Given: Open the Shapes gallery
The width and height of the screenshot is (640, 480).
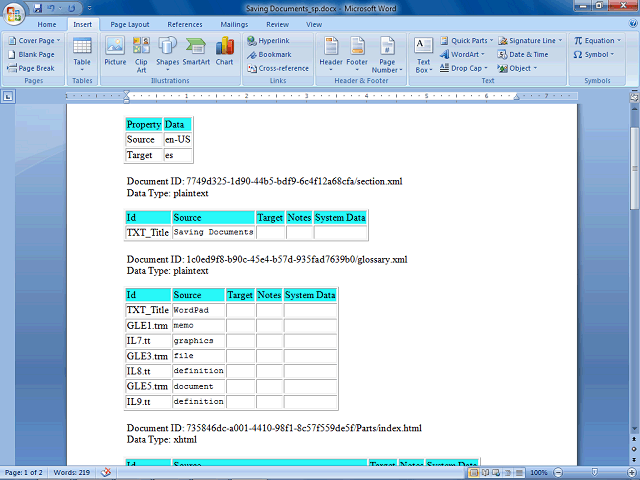Looking at the screenshot, I should click(x=167, y=54).
